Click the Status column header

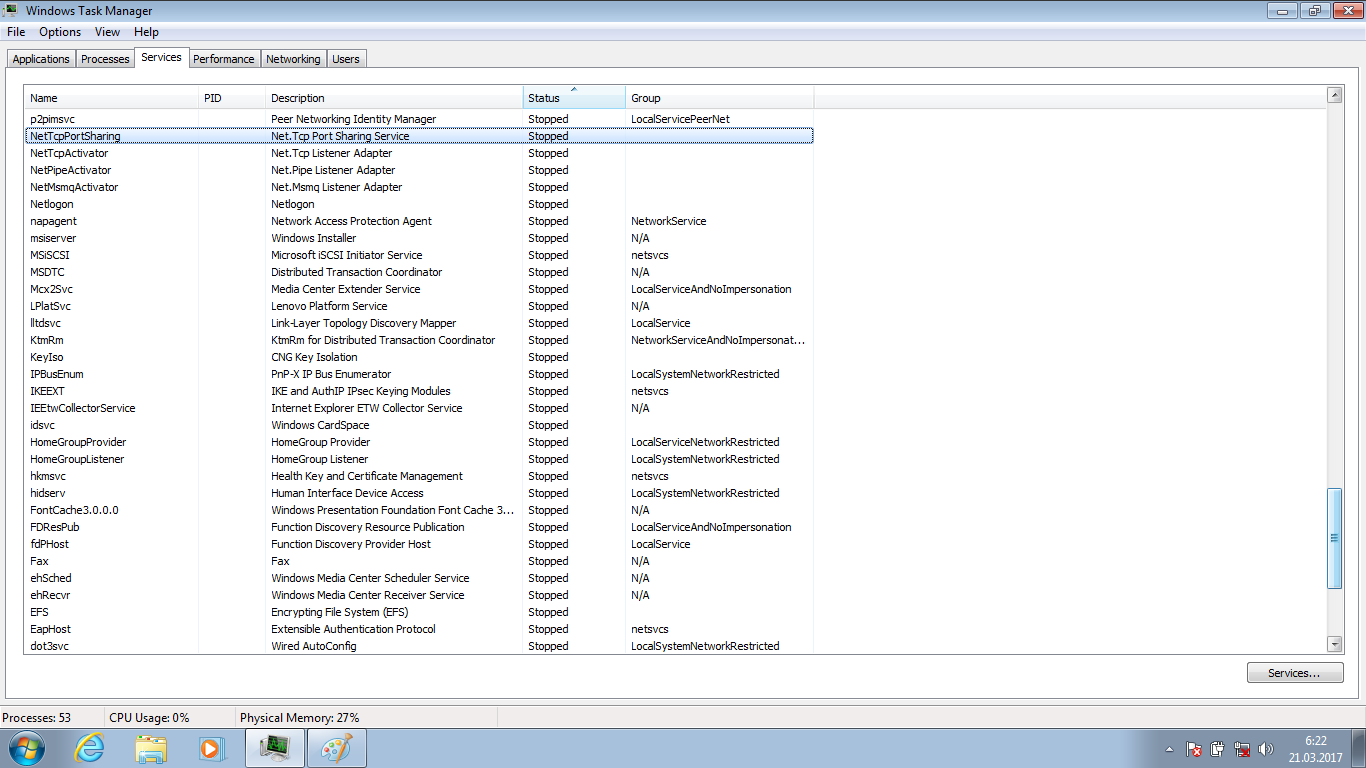(x=574, y=98)
